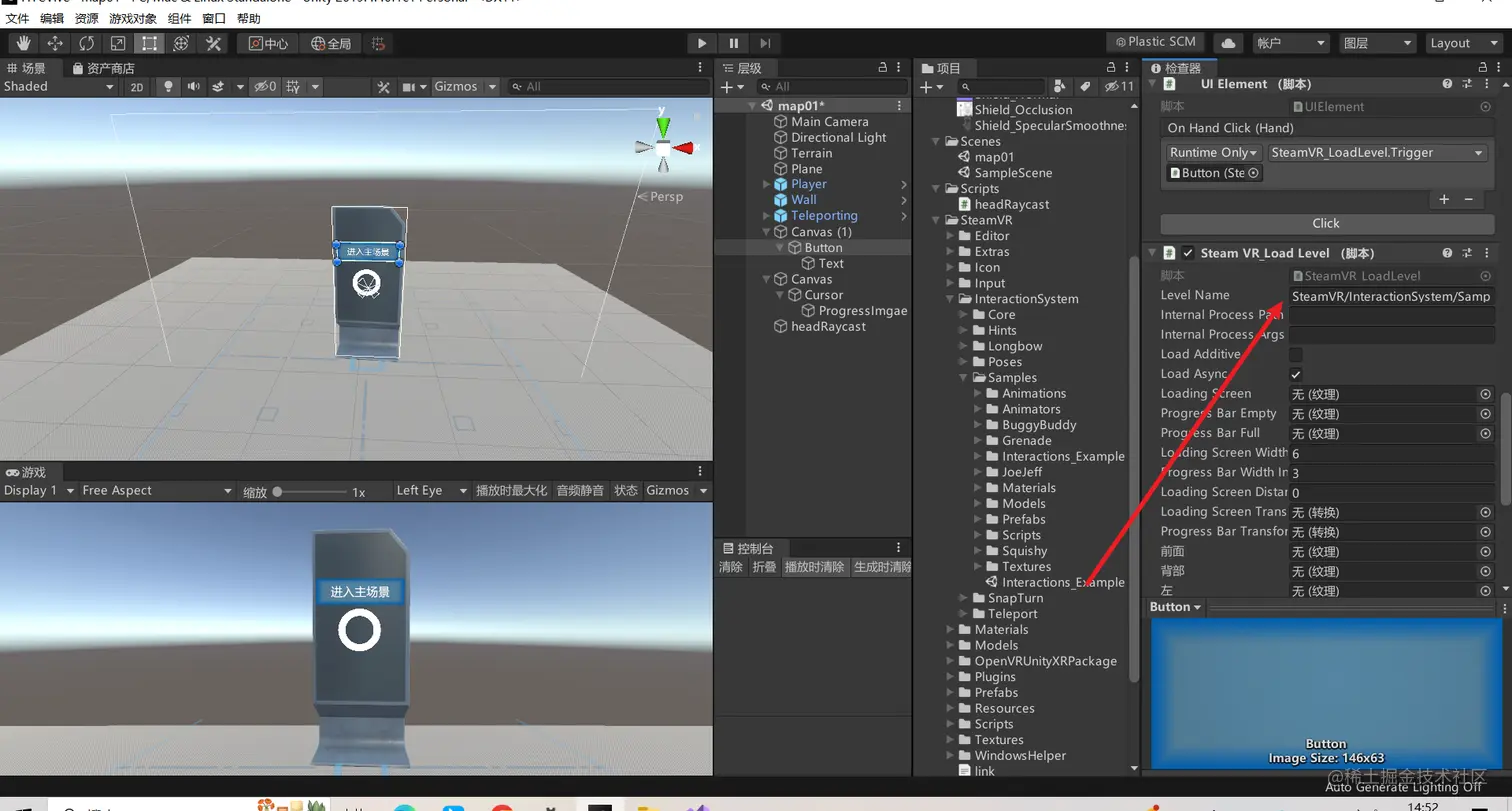Open help for UI Element component

click(x=1447, y=85)
